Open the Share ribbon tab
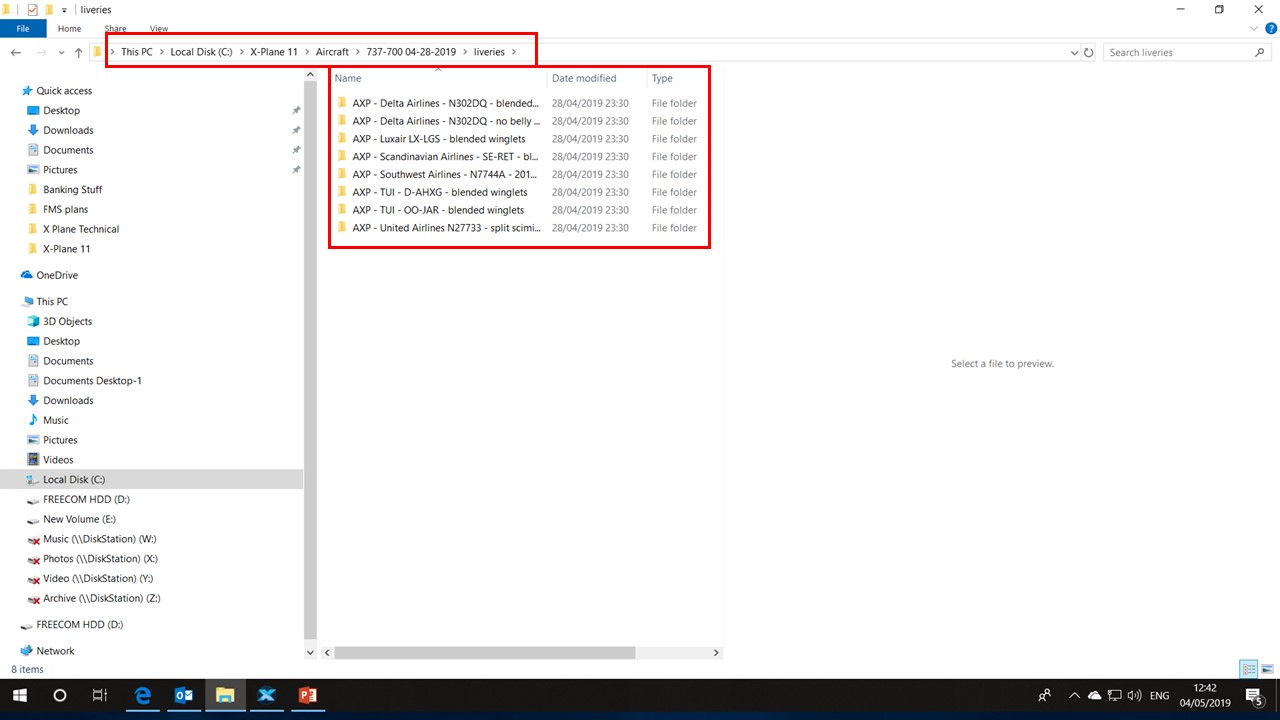 (115, 29)
